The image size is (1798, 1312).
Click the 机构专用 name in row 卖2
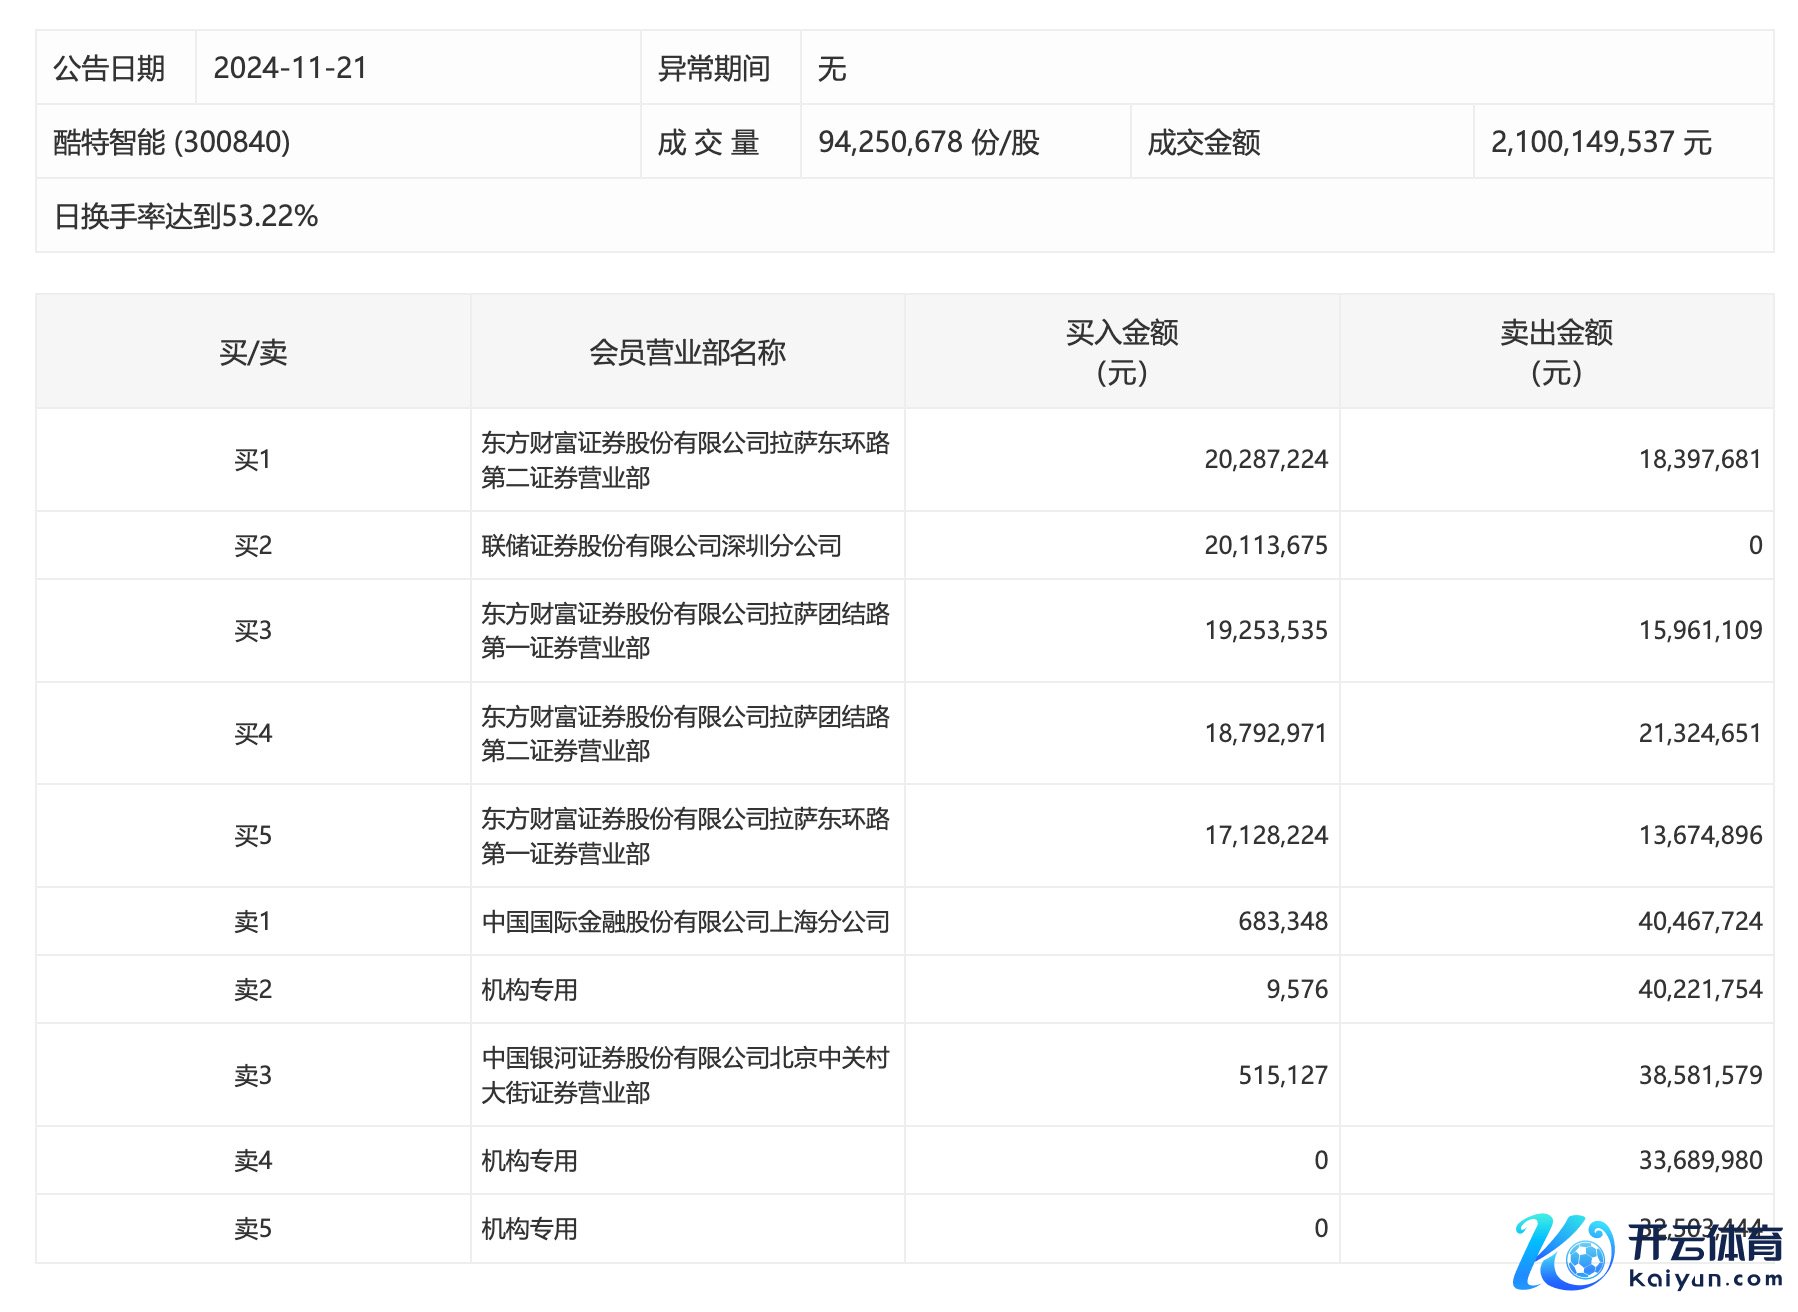click(x=529, y=990)
